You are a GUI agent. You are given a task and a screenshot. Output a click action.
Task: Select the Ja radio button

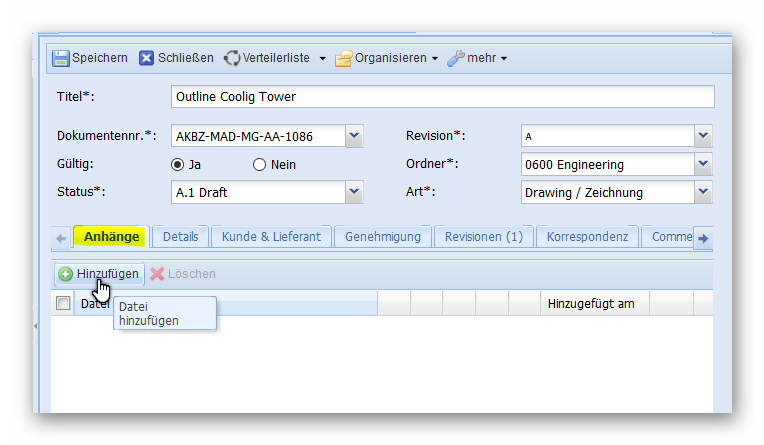(x=178, y=165)
